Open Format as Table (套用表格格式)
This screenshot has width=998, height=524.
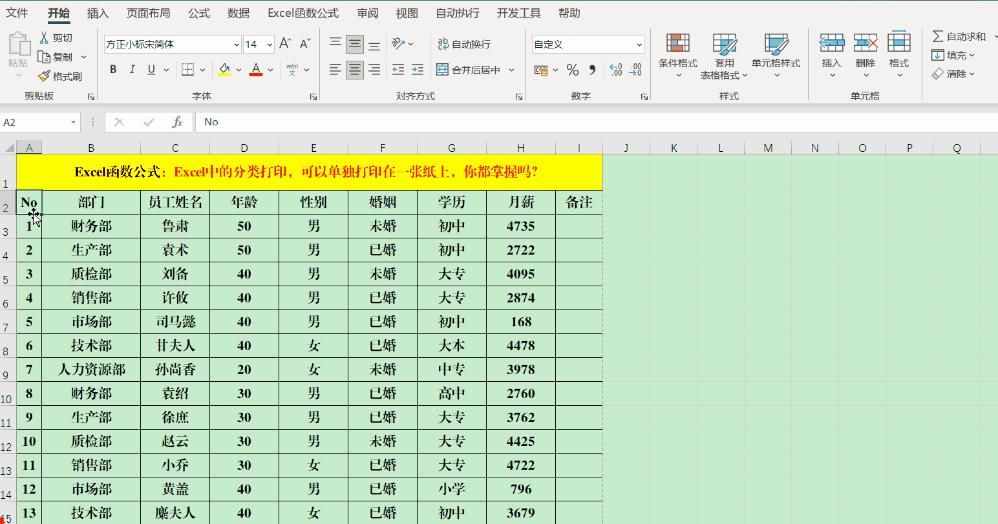click(x=724, y=56)
